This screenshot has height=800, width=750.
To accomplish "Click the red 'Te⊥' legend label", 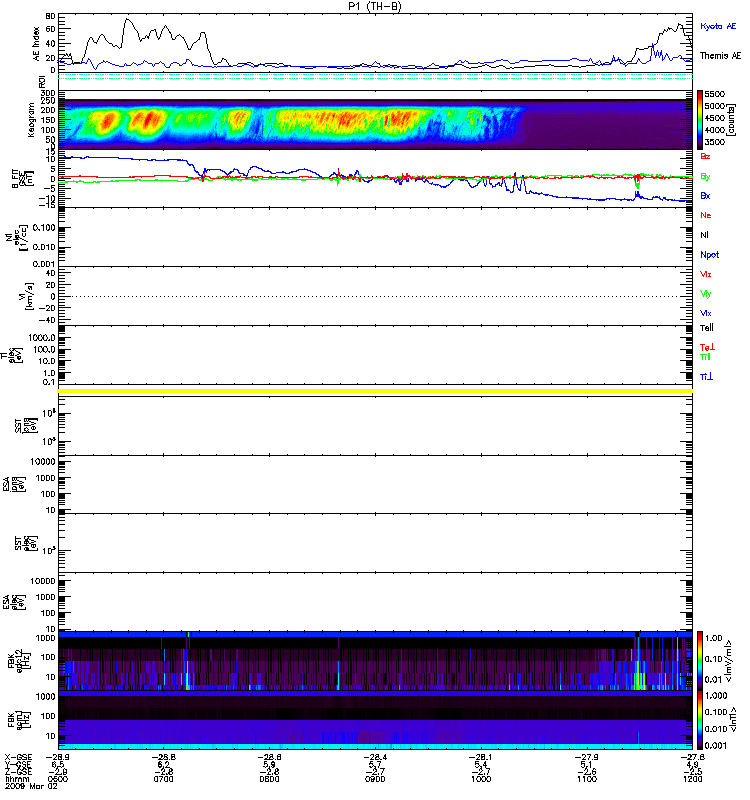I will (707, 347).
